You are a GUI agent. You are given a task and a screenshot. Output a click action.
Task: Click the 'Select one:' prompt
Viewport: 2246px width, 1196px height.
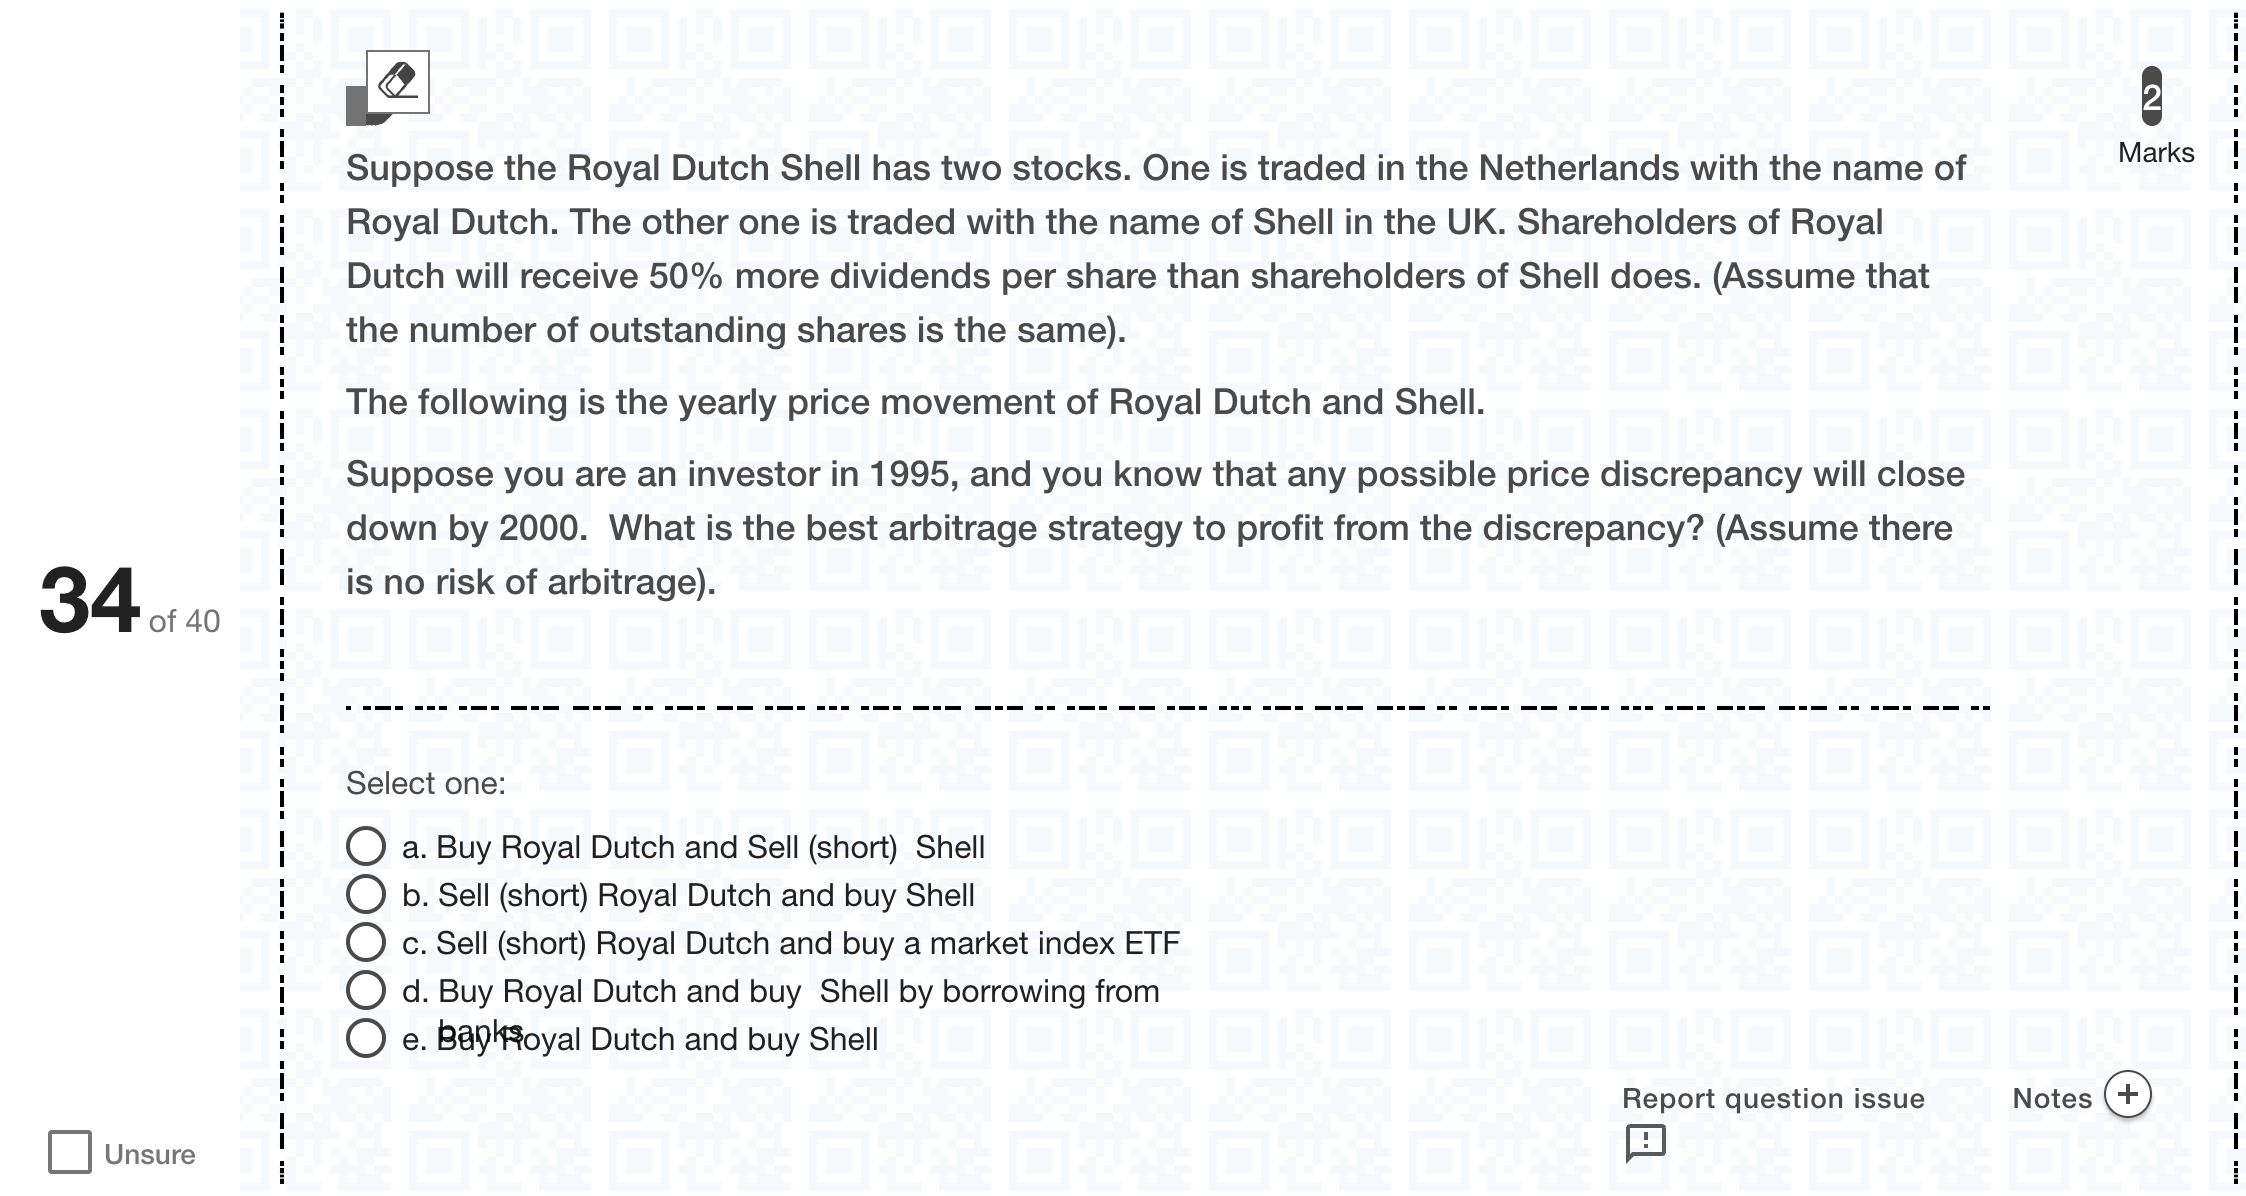pyautogui.click(x=426, y=783)
